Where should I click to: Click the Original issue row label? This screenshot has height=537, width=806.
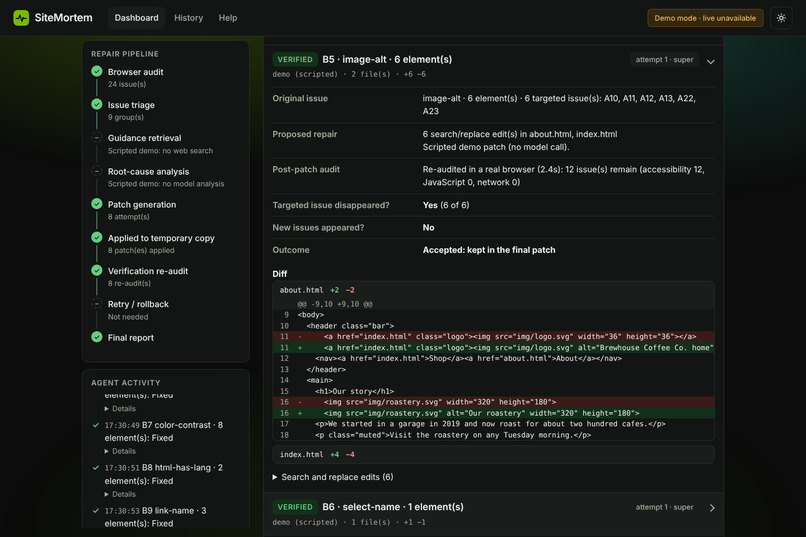click(300, 98)
